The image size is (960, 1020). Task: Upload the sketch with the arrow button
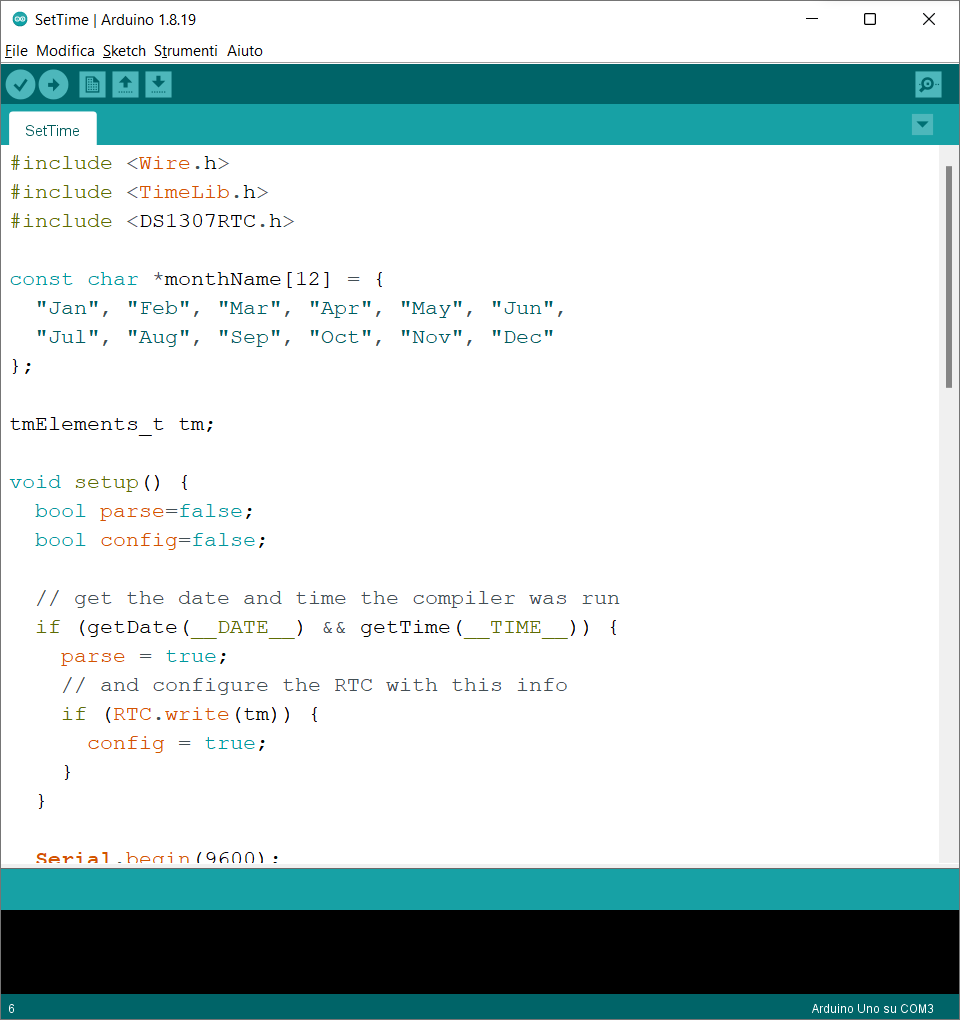pos(53,85)
